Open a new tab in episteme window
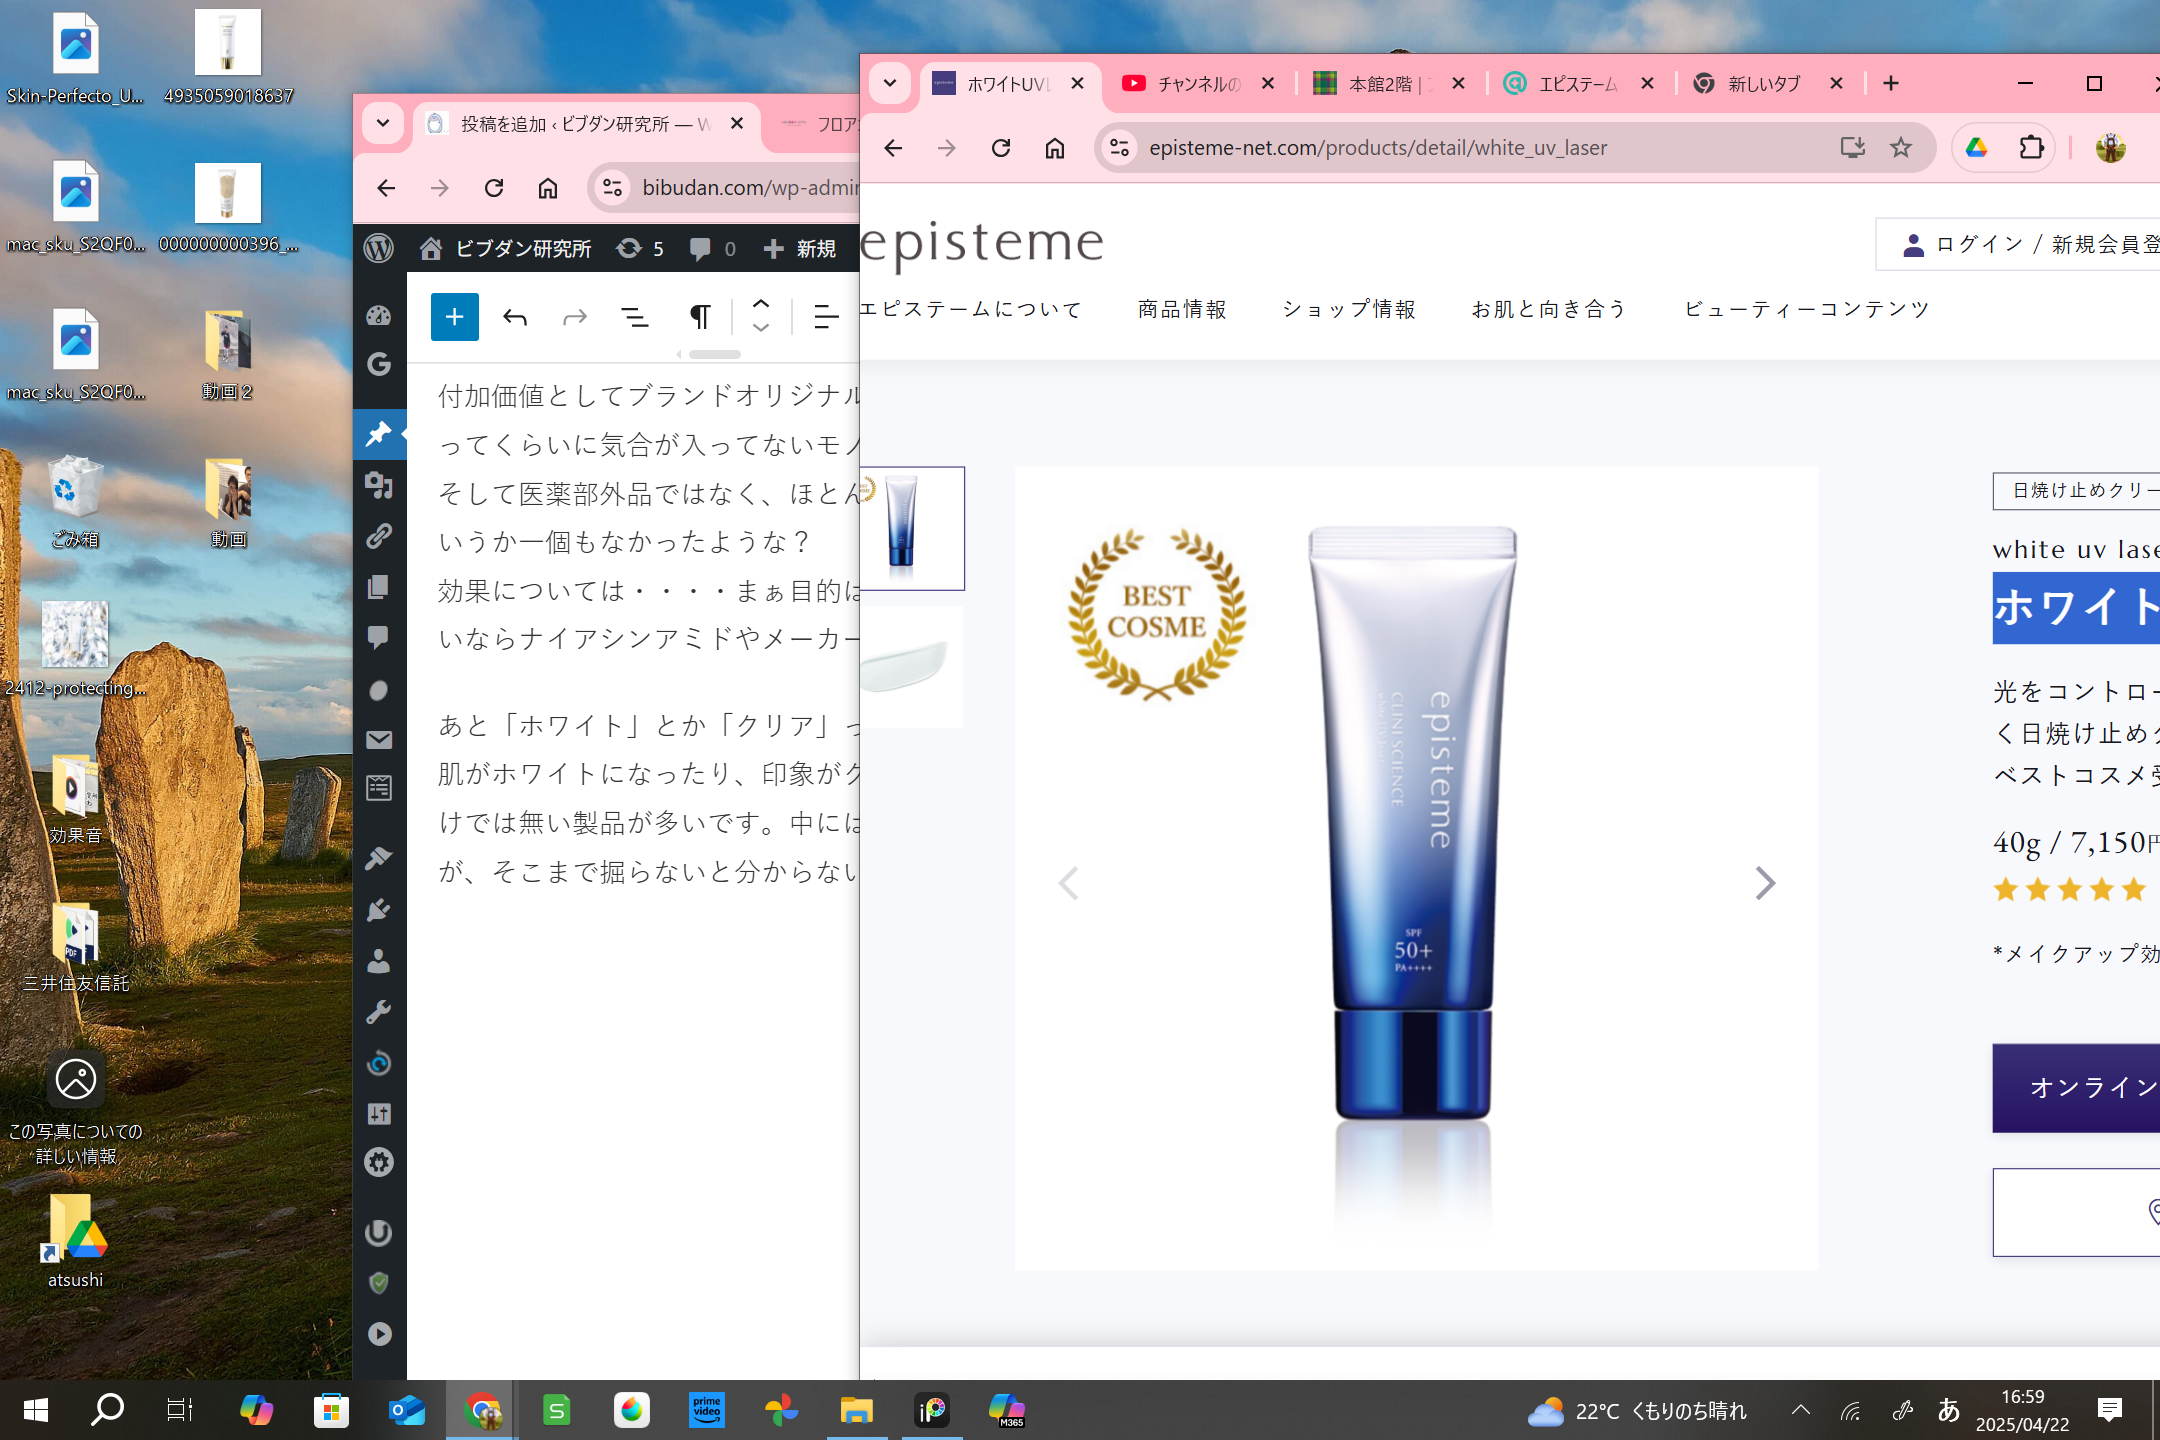Screen dimensions: 2160x1440 pyautogui.click(x=1891, y=84)
